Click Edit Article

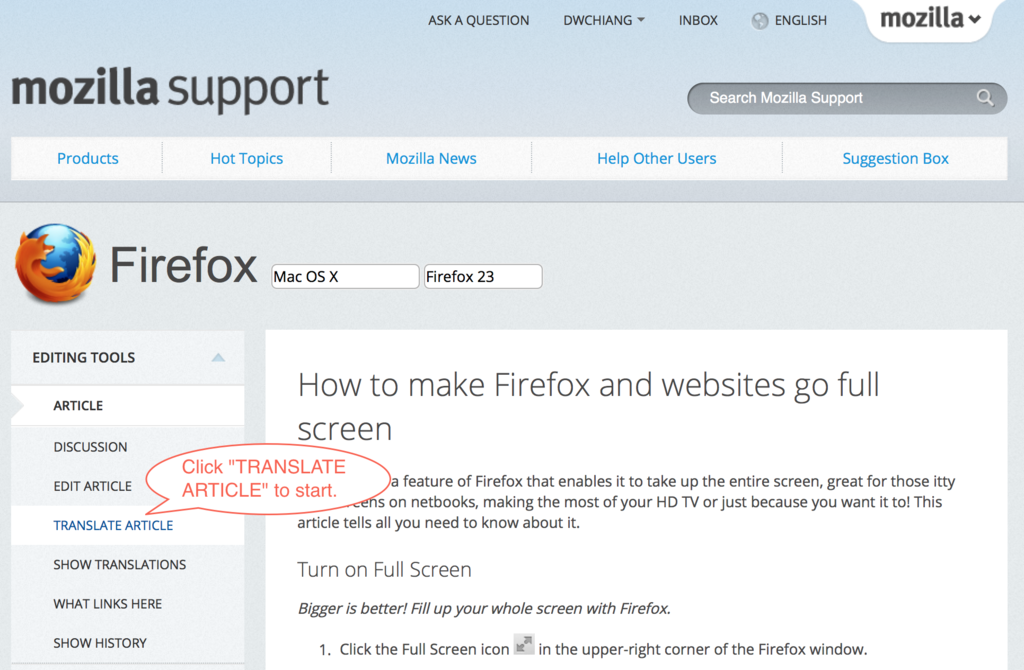click(92, 487)
